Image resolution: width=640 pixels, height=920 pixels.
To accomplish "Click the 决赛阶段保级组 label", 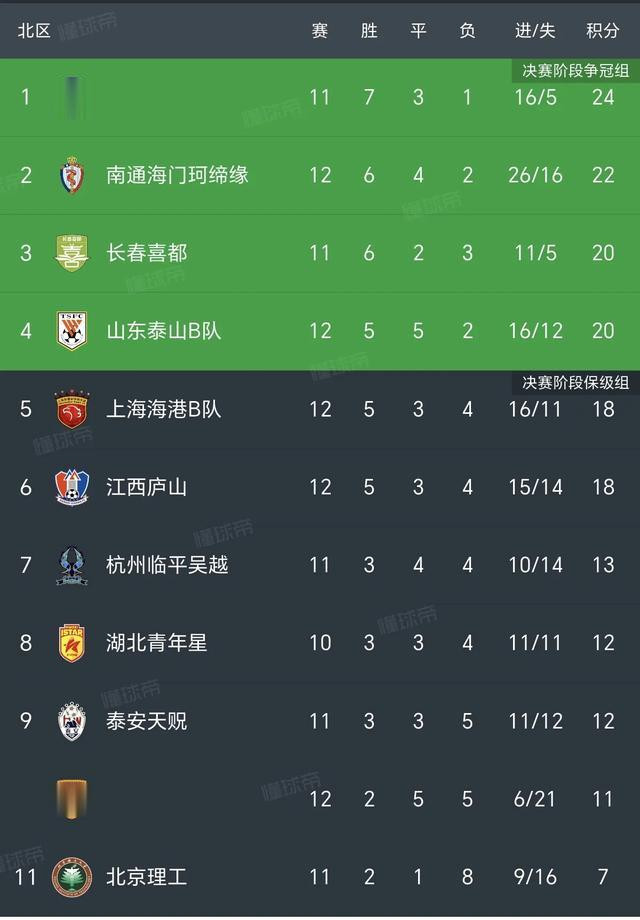I will (575, 383).
